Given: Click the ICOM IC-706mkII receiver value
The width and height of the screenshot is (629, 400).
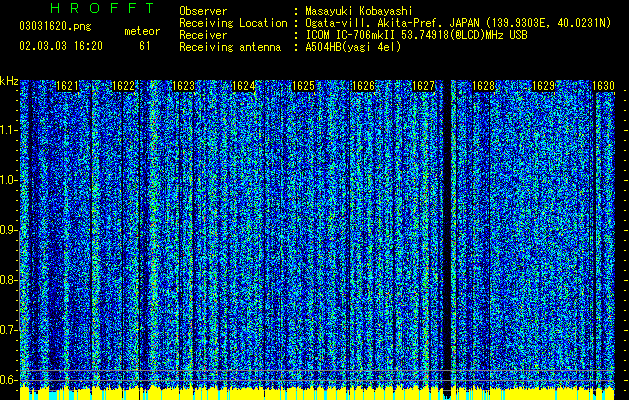Looking at the screenshot, I should (416, 35).
